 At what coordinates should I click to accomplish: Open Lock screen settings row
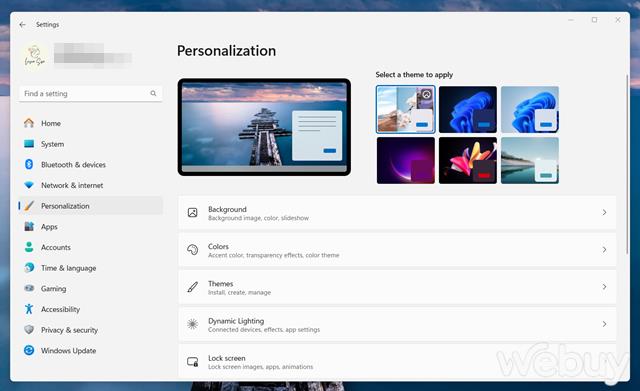tap(397, 362)
